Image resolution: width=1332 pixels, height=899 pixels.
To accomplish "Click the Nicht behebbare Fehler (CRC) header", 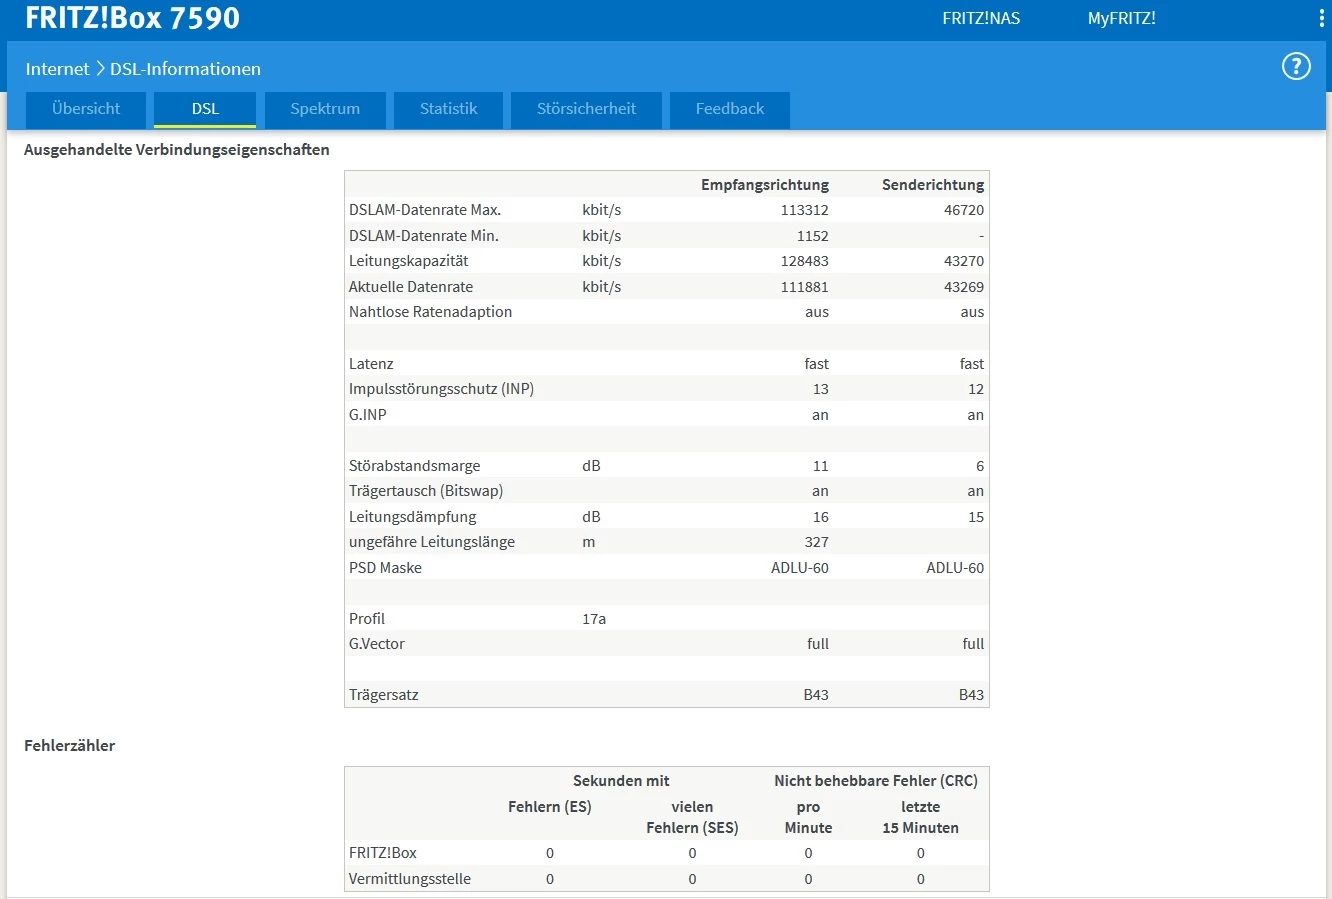I will (875, 781).
